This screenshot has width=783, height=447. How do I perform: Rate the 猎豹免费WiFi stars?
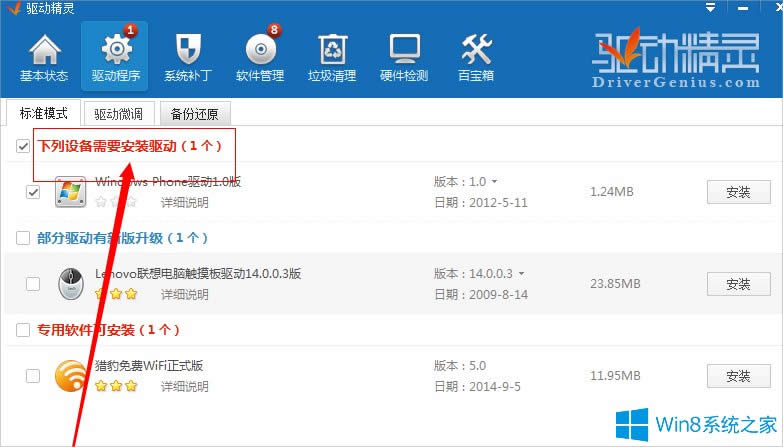pos(116,386)
